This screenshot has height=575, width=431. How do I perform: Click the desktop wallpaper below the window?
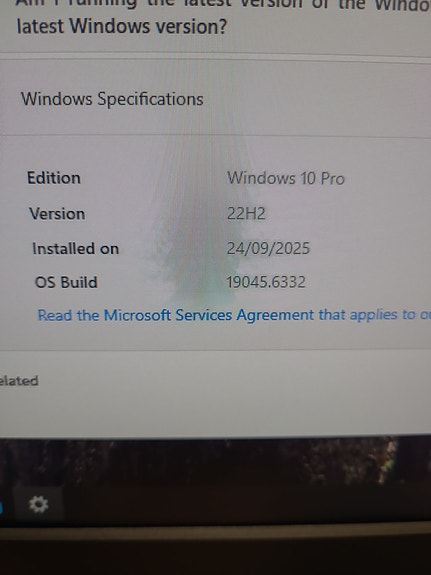(220, 462)
